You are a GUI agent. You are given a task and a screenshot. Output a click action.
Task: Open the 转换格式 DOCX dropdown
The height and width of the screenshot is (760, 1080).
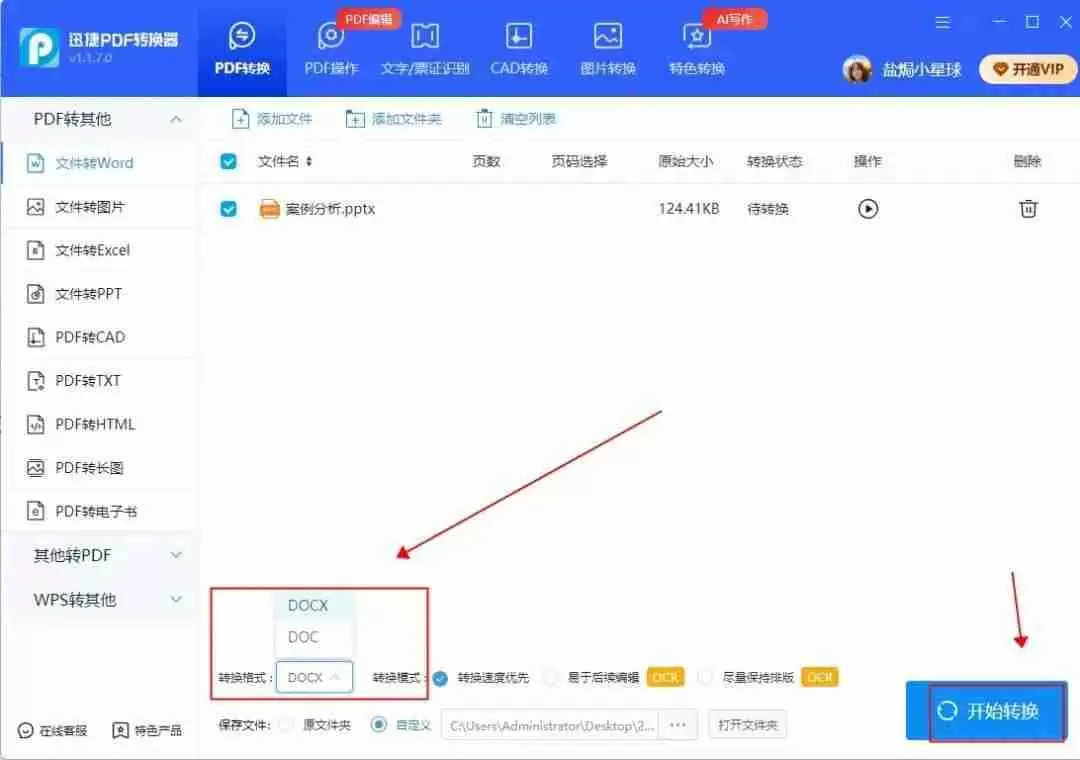point(314,677)
